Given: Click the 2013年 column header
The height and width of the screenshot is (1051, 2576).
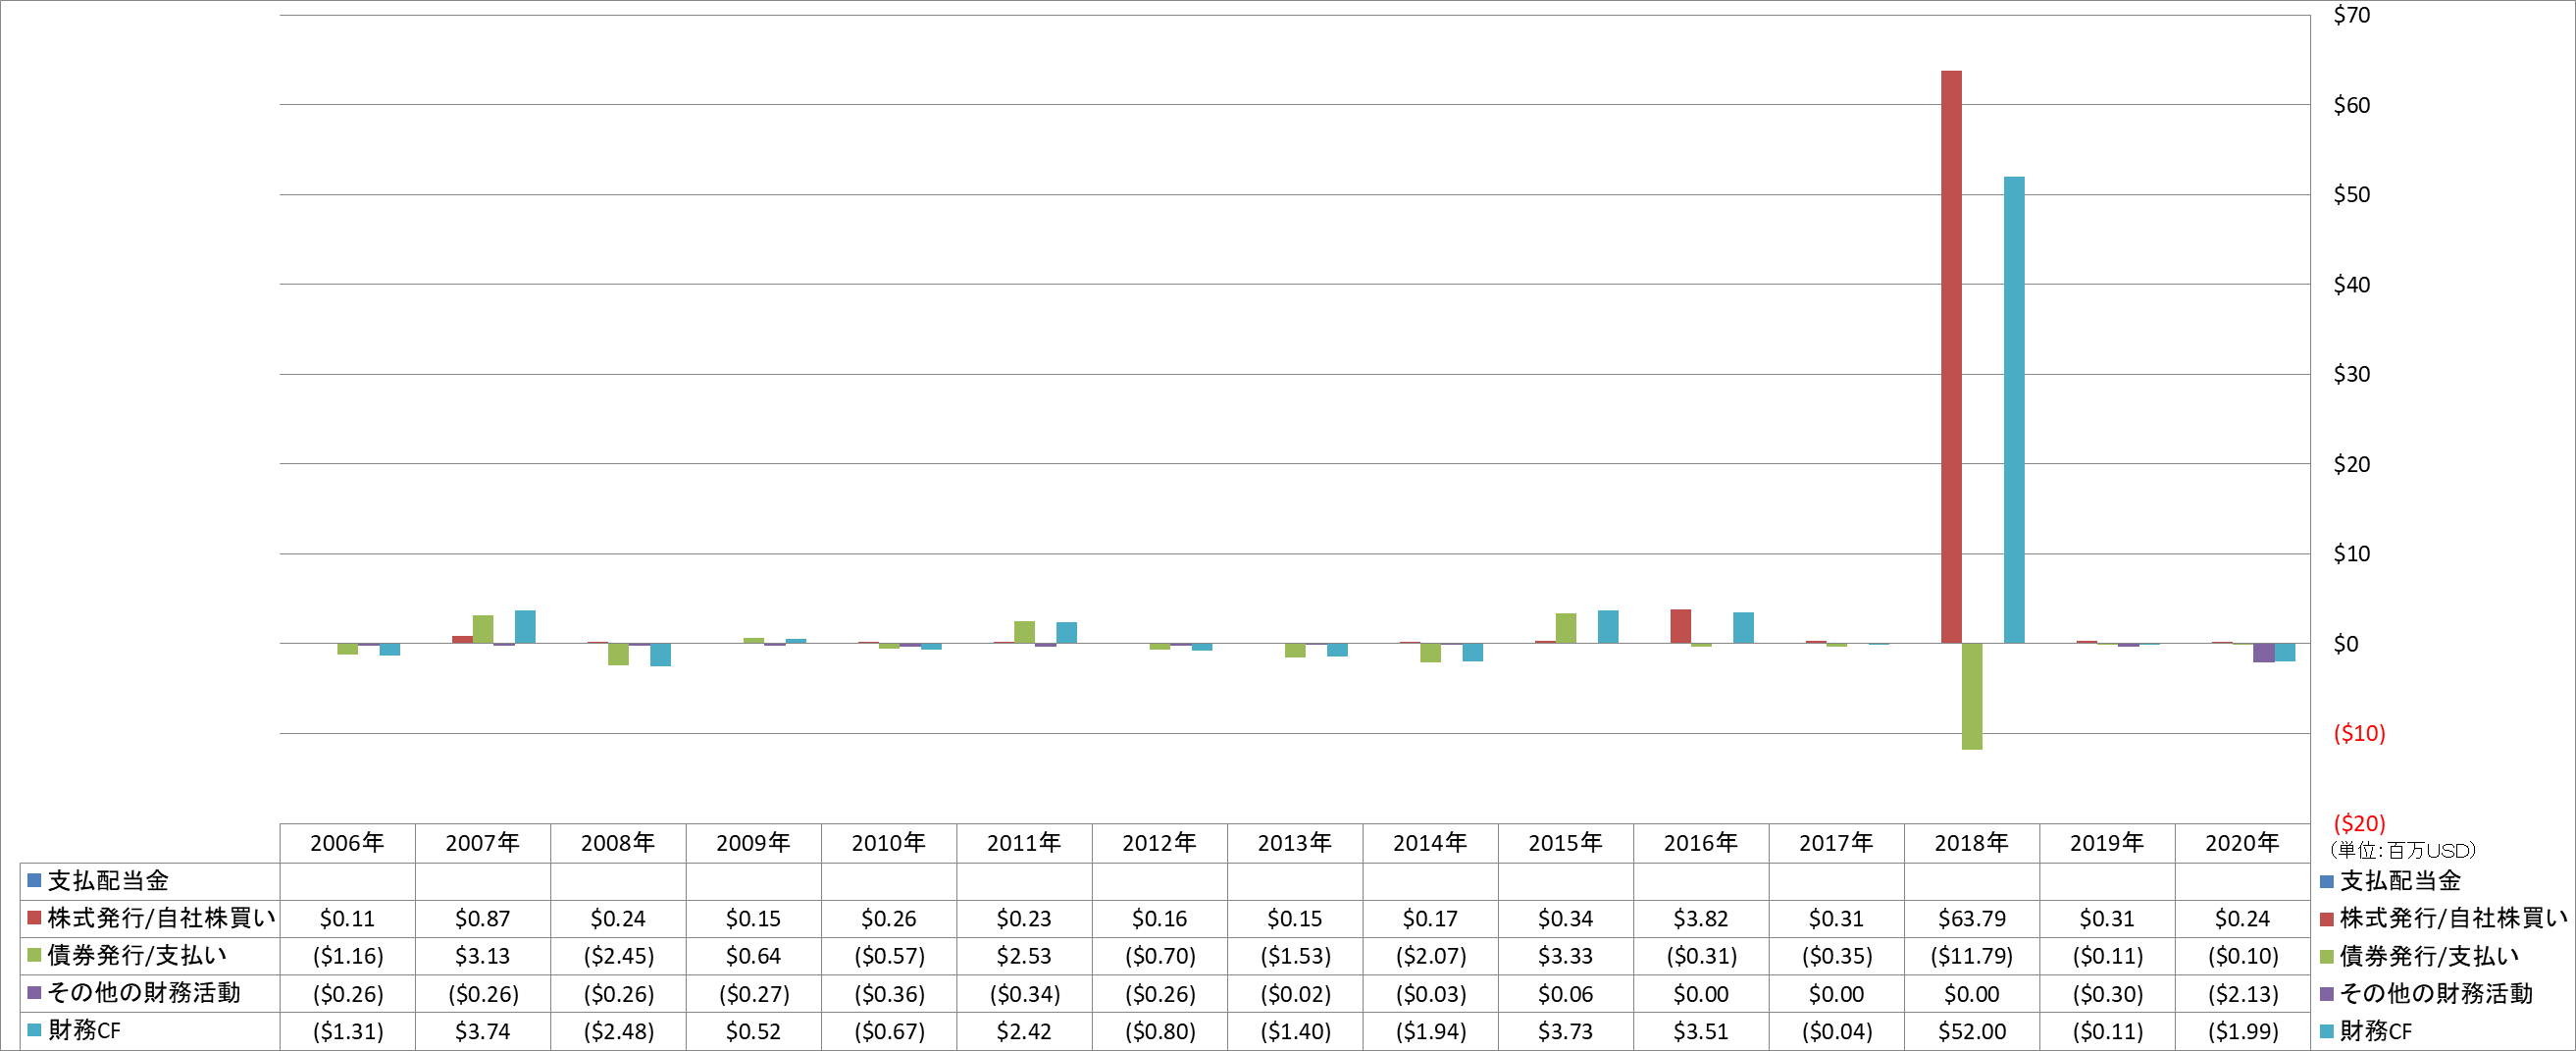Looking at the screenshot, I should point(1295,843).
